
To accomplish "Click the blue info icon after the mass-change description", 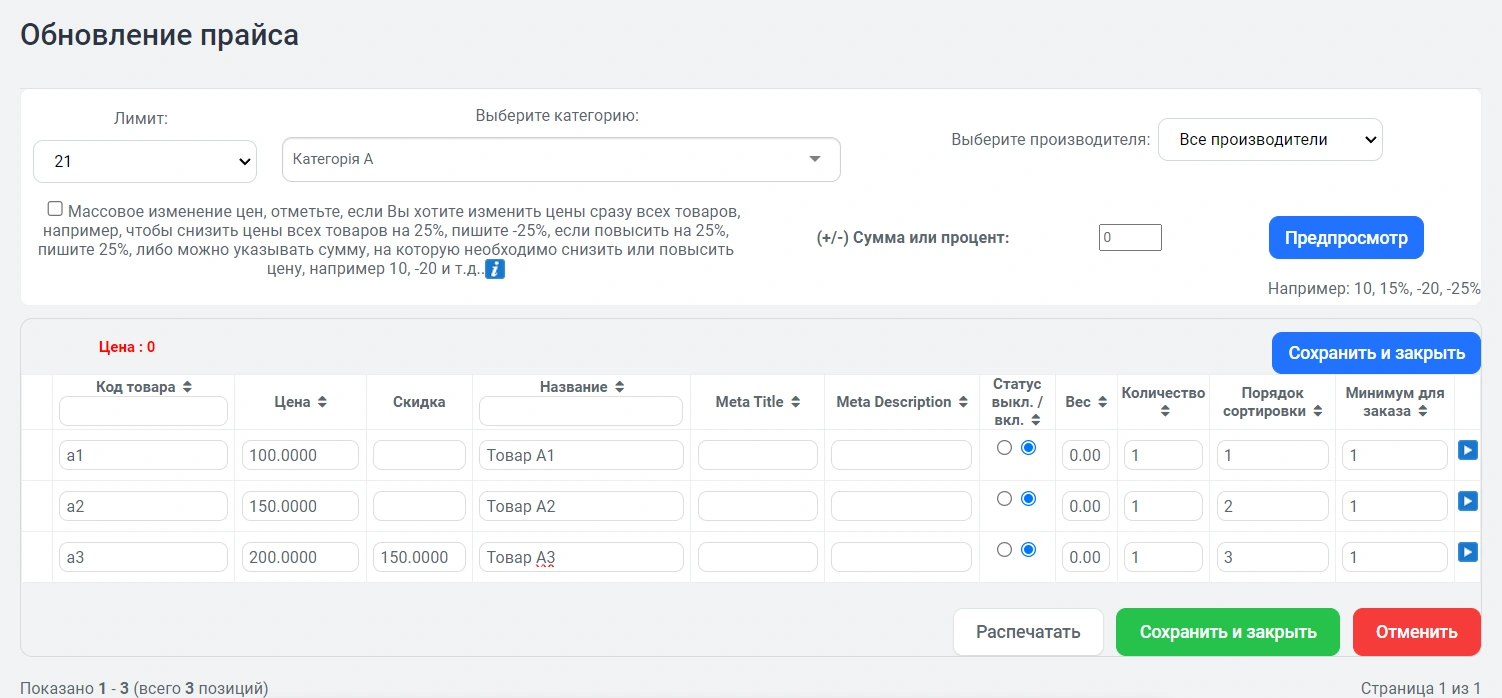I will (494, 269).
